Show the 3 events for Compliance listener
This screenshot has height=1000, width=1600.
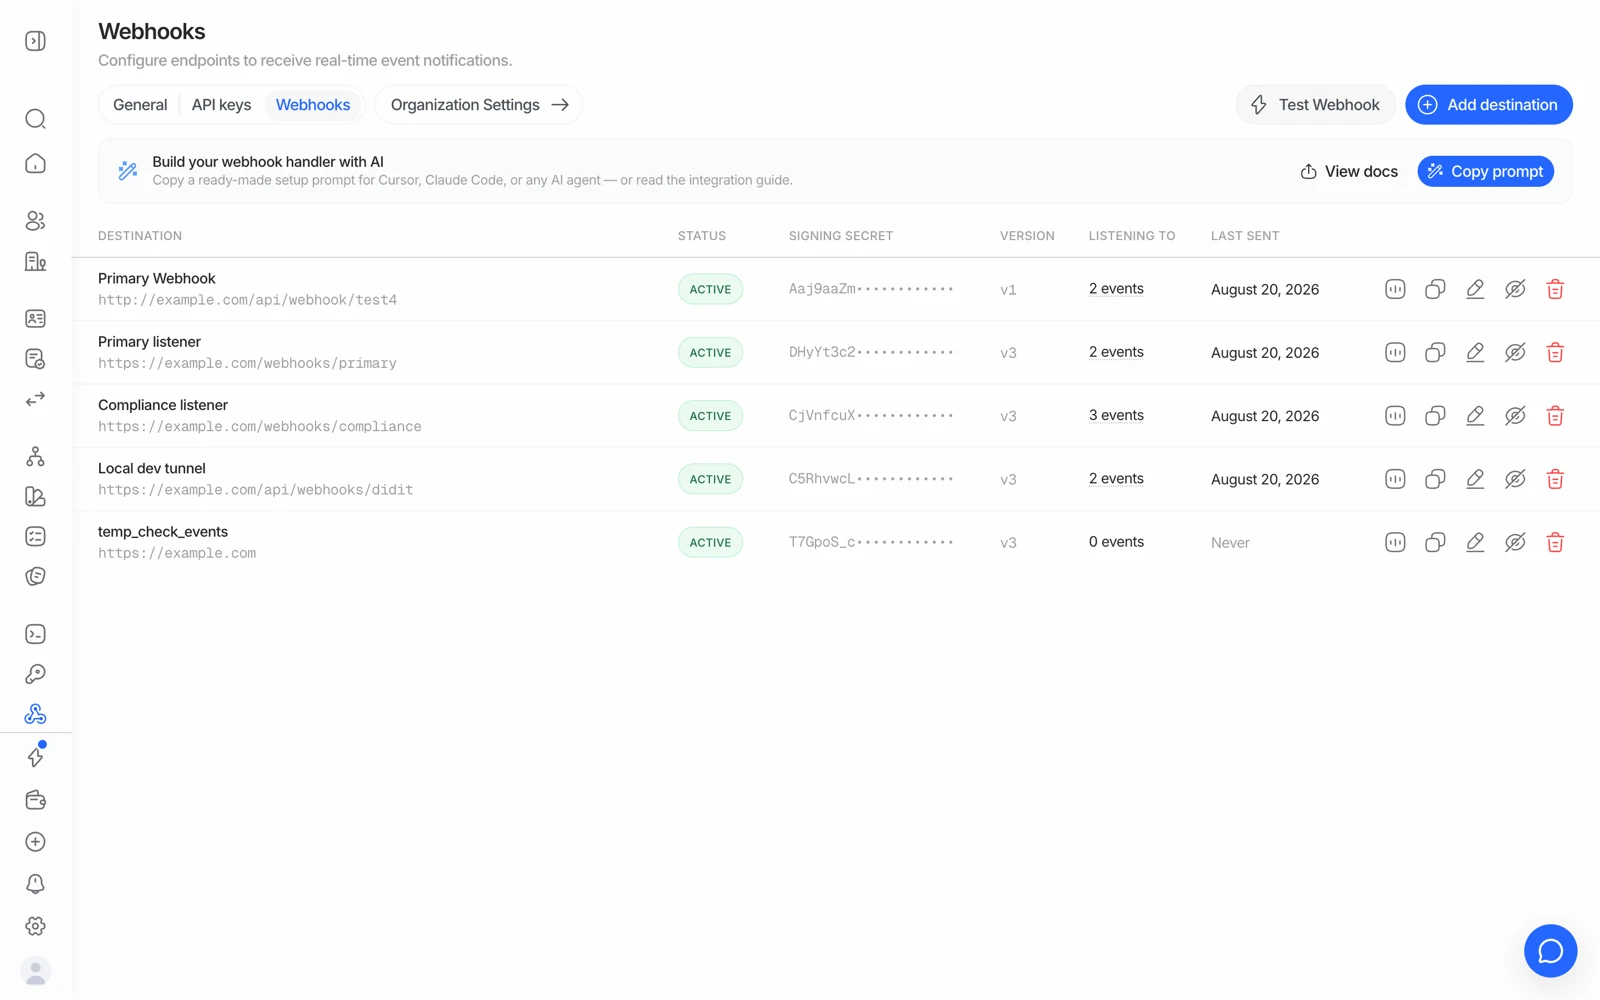pyautogui.click(x=1116, y=415)
